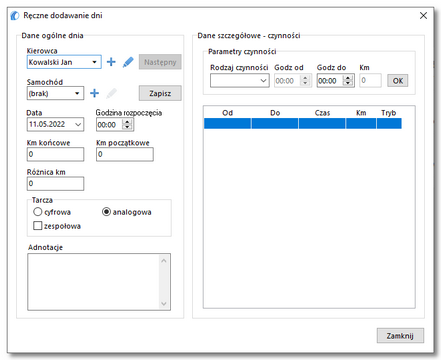
Task: Click Adnotacje scrollbar down arrow
Action: (164, 304)
